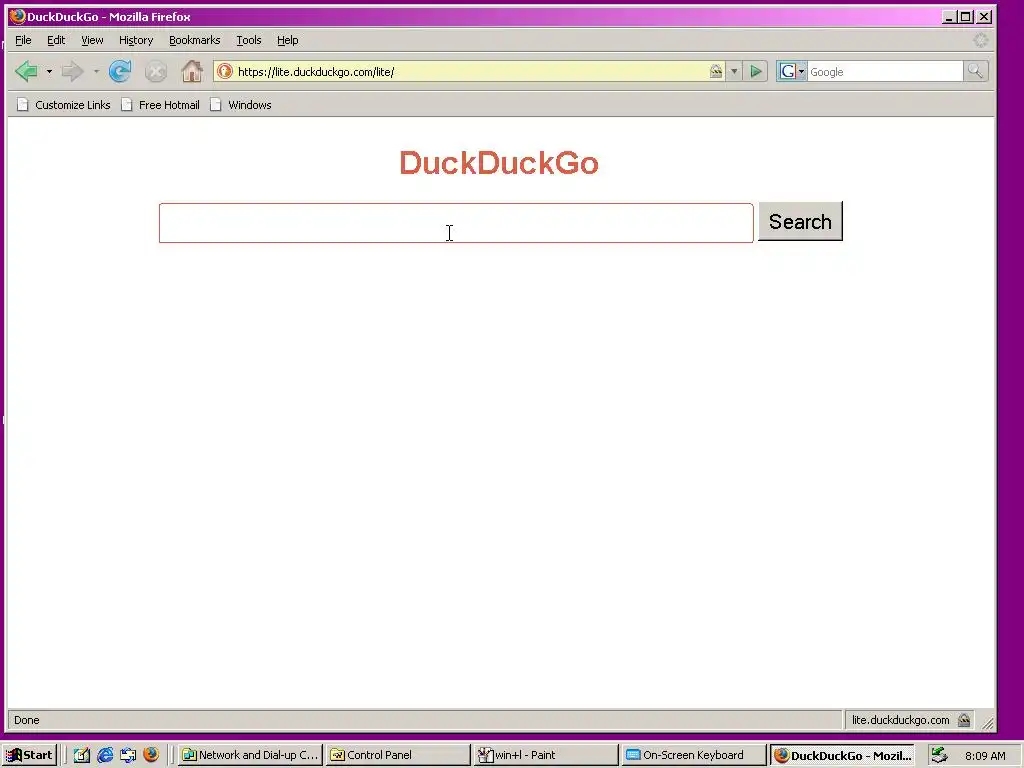Close the Firefox window
Screen dimensions: 1024x768
(984, 17)
